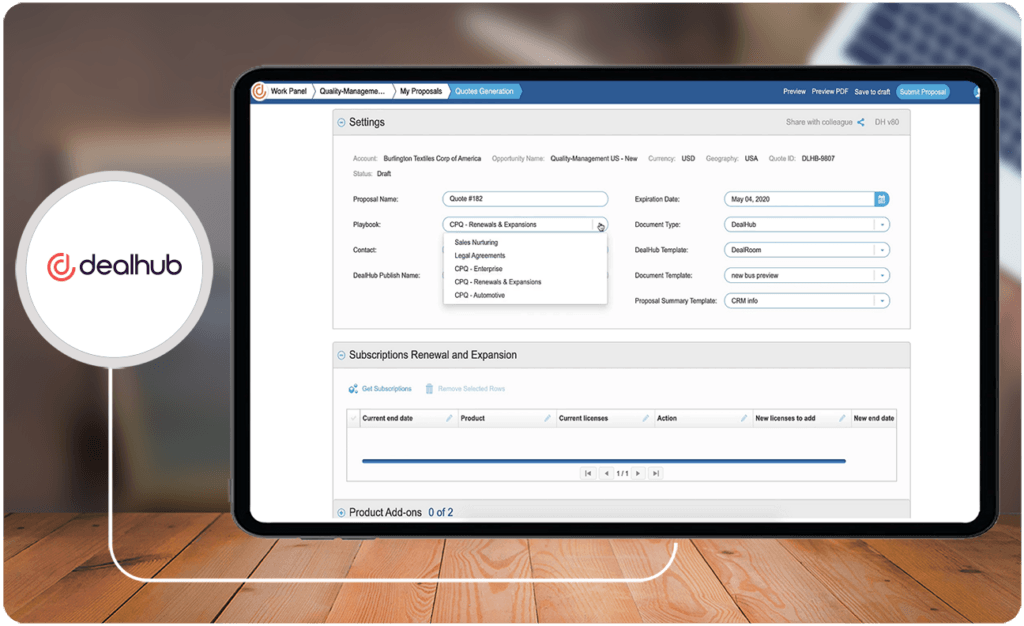Choose CPQ - Renewals & Expansions in list
Viewport: 1024px width, 626px height.
click(498, 282)
